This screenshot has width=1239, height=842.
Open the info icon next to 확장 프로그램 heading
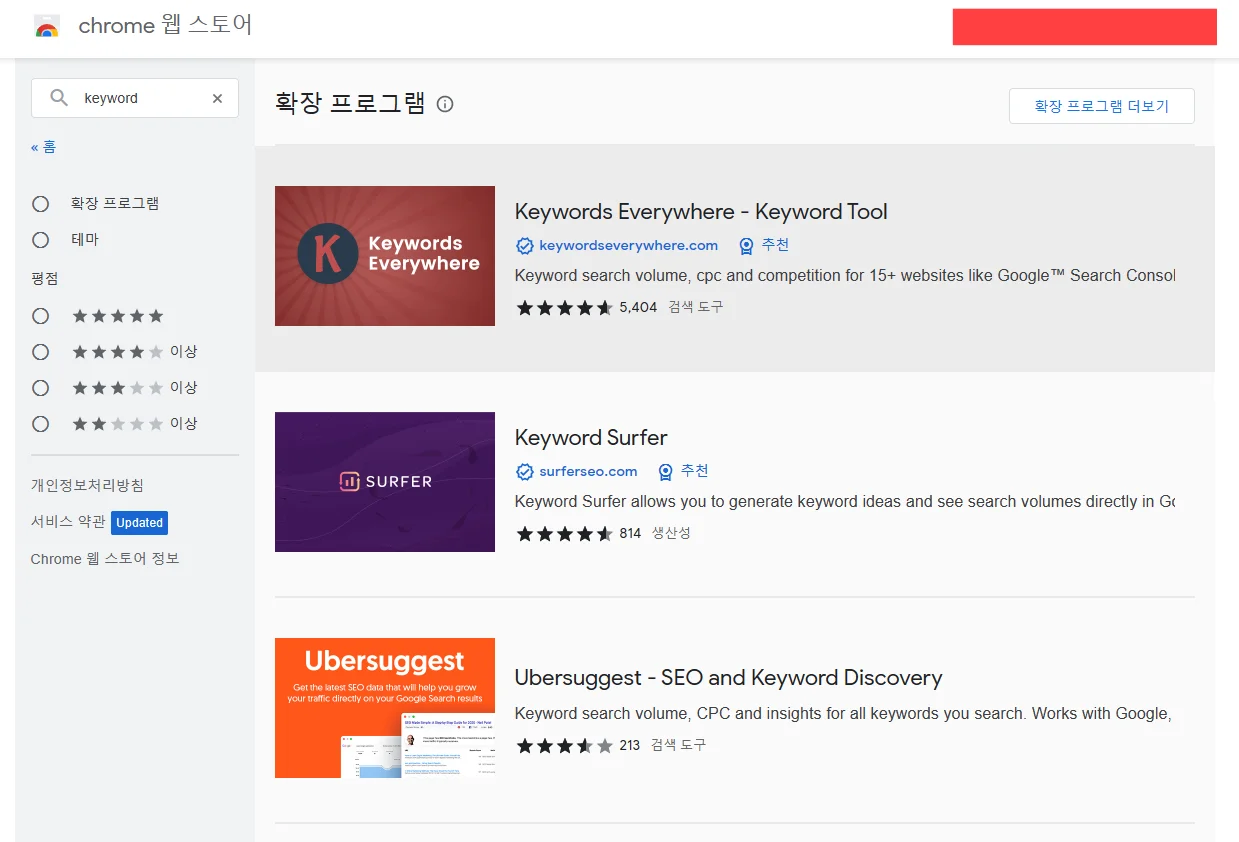tap(445, 104)
